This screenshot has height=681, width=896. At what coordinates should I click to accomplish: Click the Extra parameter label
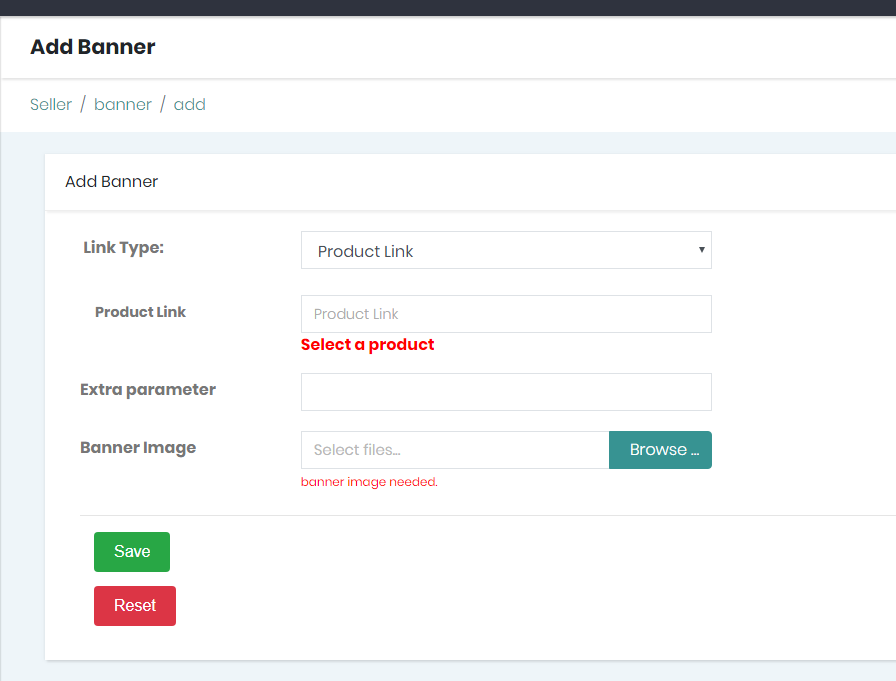point(148,390)
